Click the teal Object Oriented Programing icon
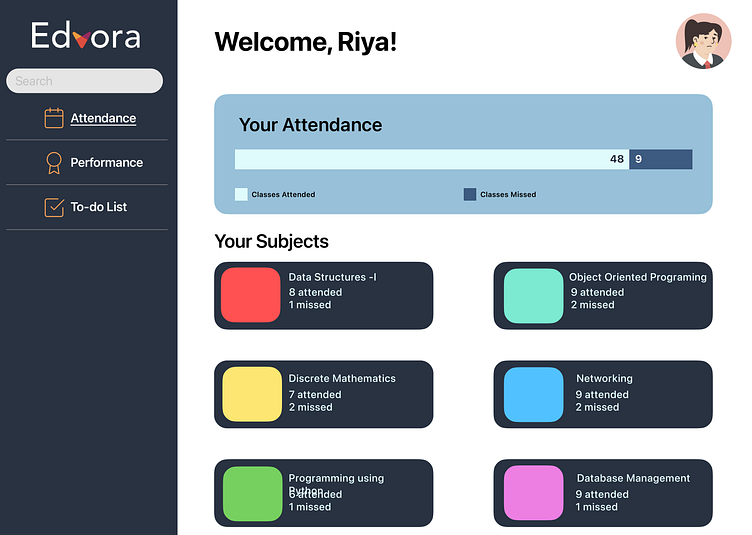 (533, 295)
